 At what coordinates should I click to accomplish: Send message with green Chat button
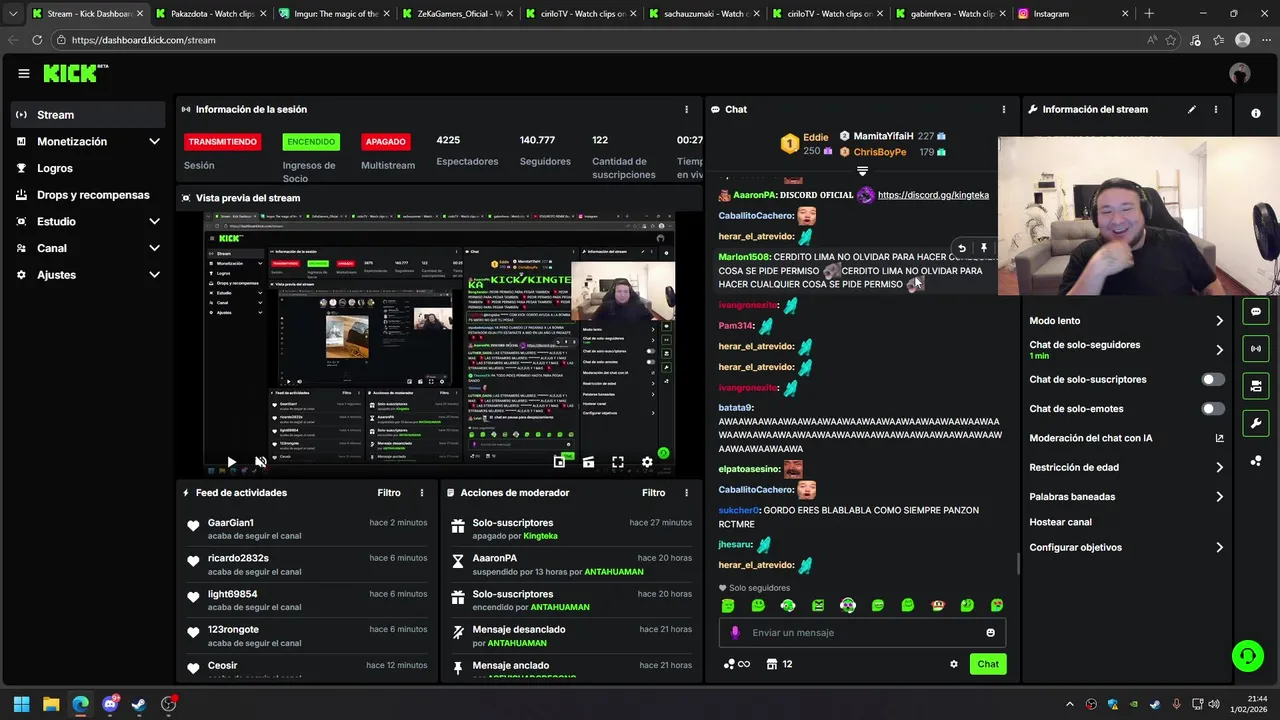[x=988, y=664]
